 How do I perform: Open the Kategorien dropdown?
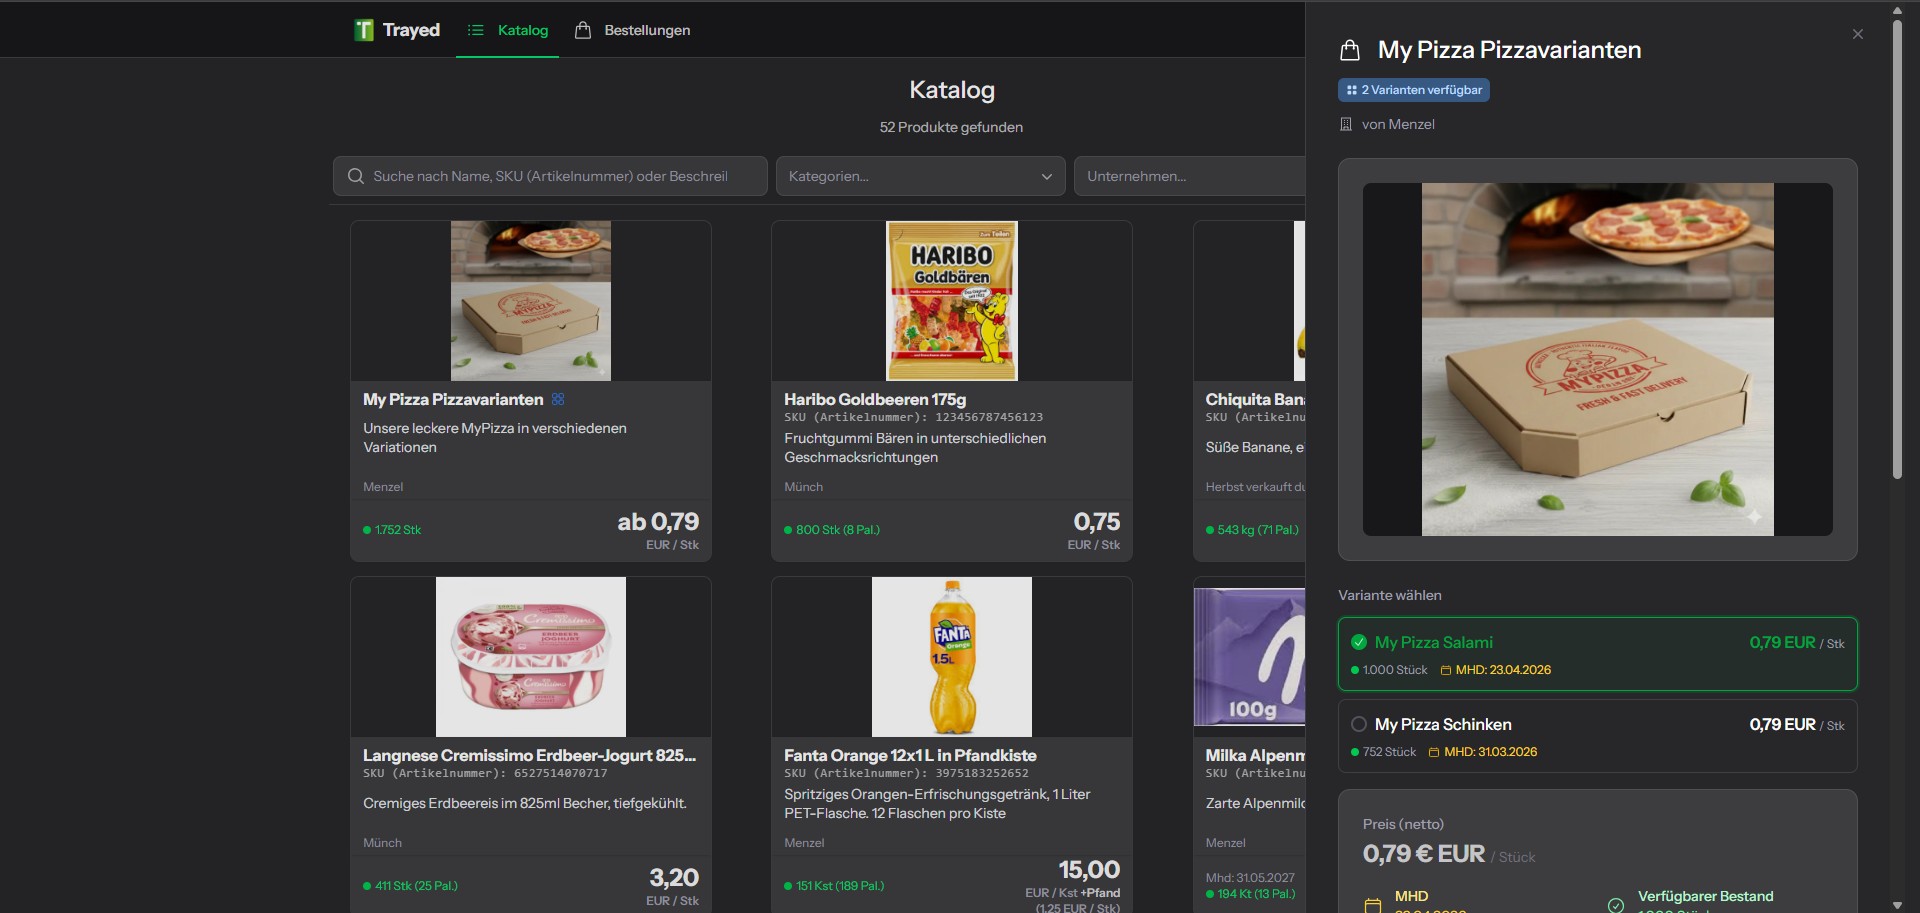(x=919, y=176)
